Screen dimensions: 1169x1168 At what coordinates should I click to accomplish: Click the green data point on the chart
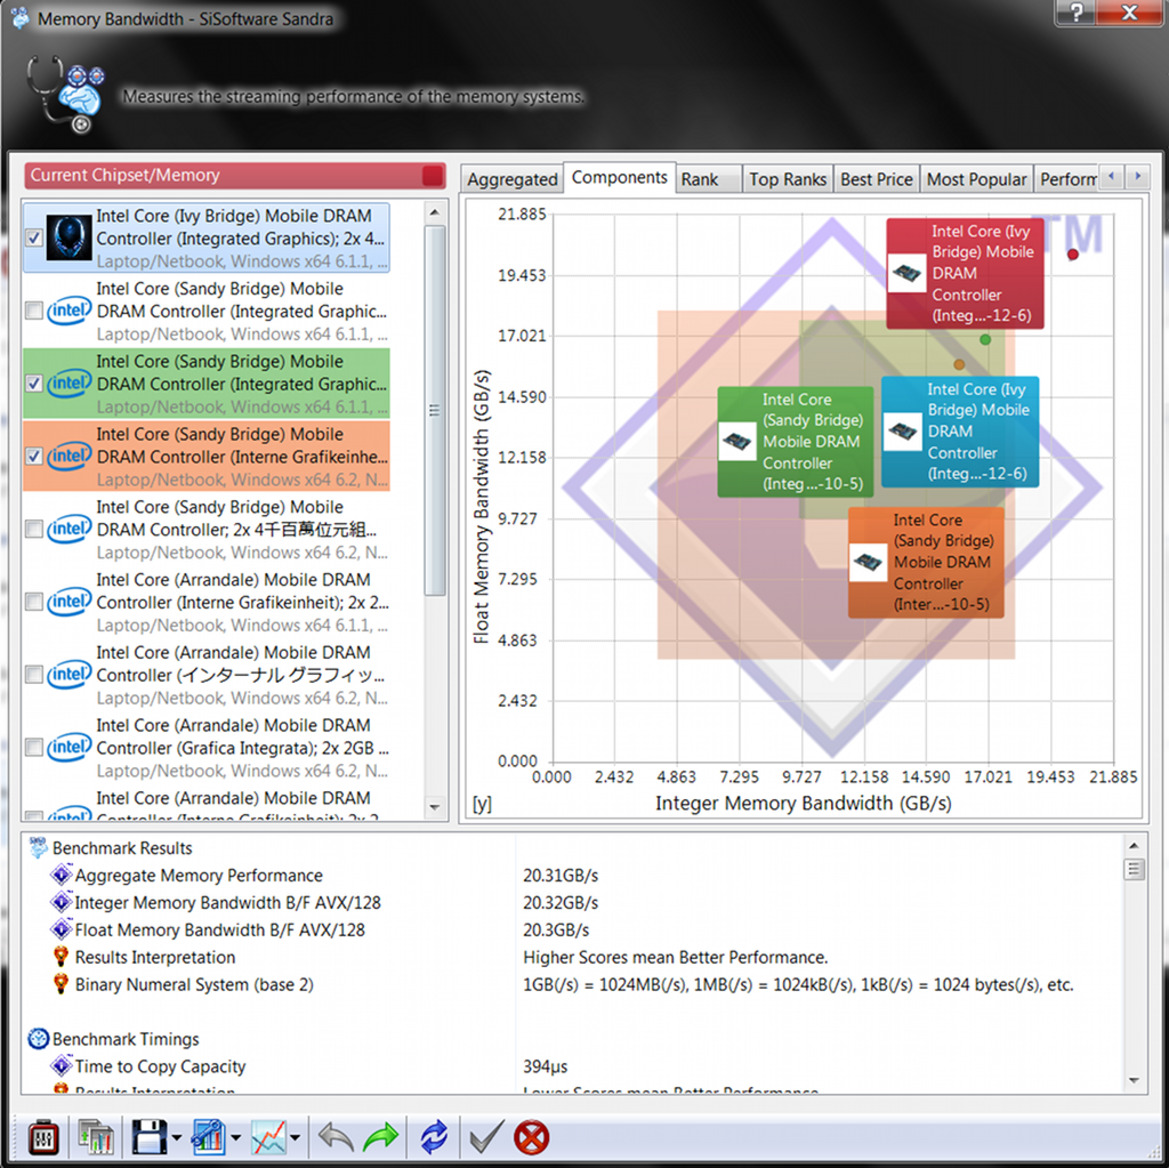[985, 340]
